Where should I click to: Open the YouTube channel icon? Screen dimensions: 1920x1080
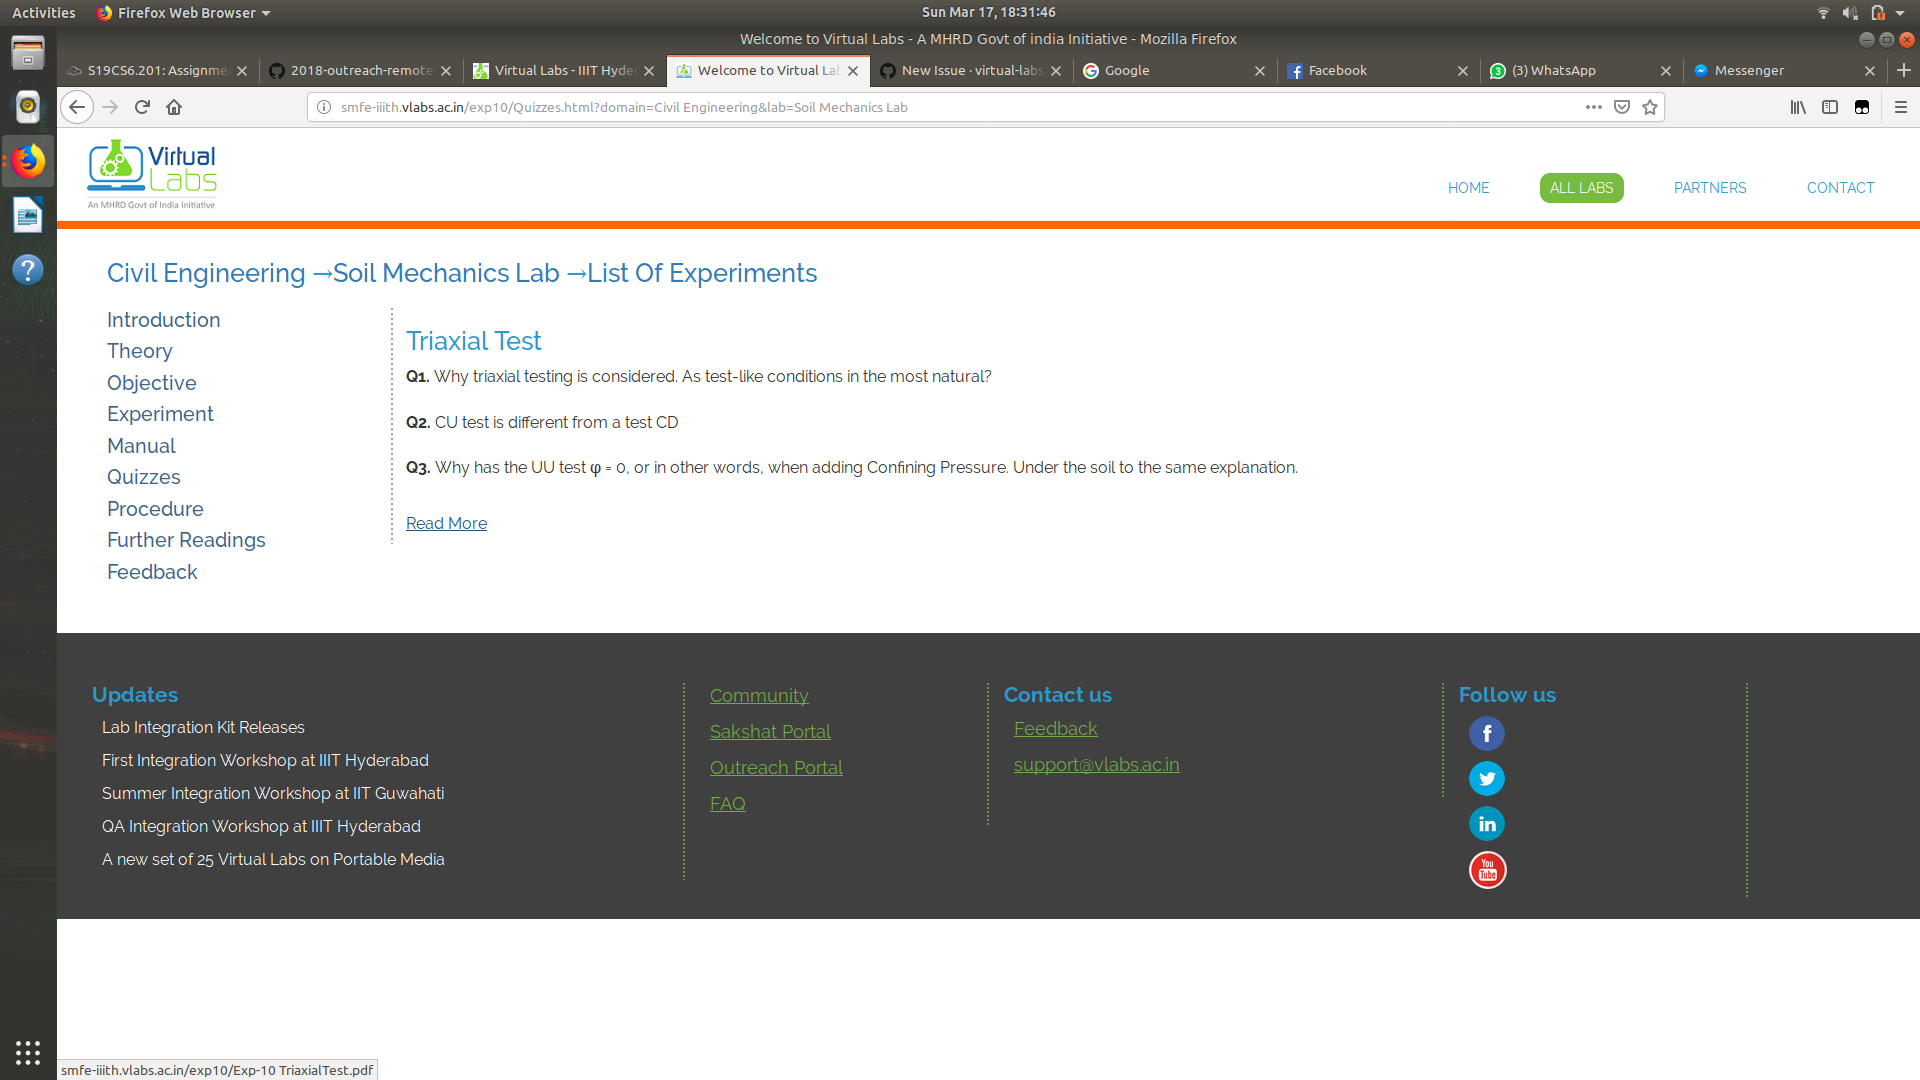(x=1487, y=870)
